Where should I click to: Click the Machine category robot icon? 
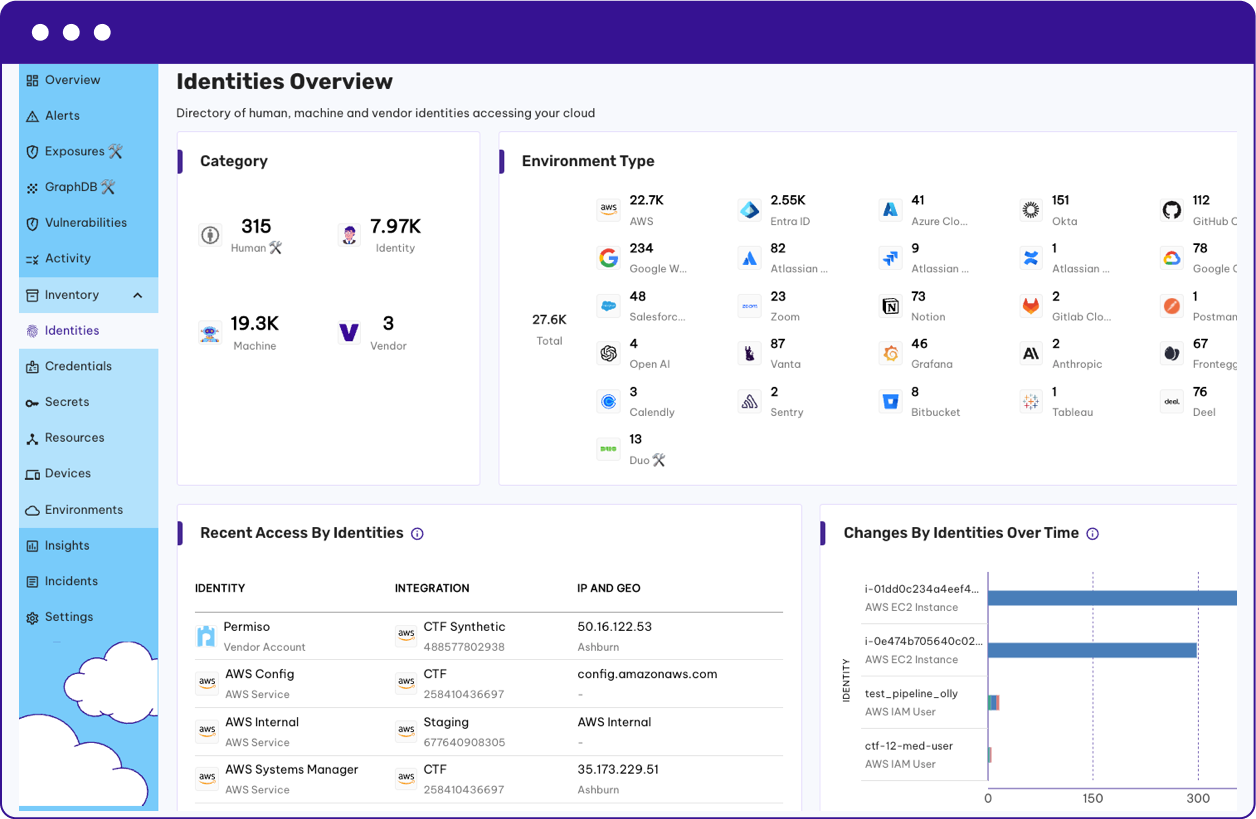(x=209, y=334)
